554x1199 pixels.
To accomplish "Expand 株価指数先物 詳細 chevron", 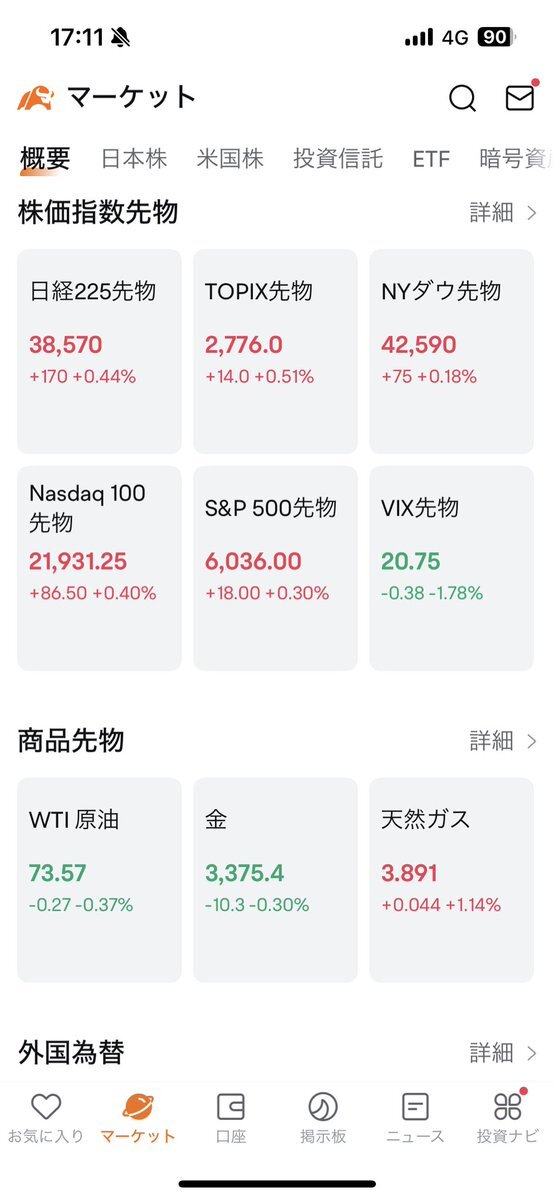I will coord(533,213).
